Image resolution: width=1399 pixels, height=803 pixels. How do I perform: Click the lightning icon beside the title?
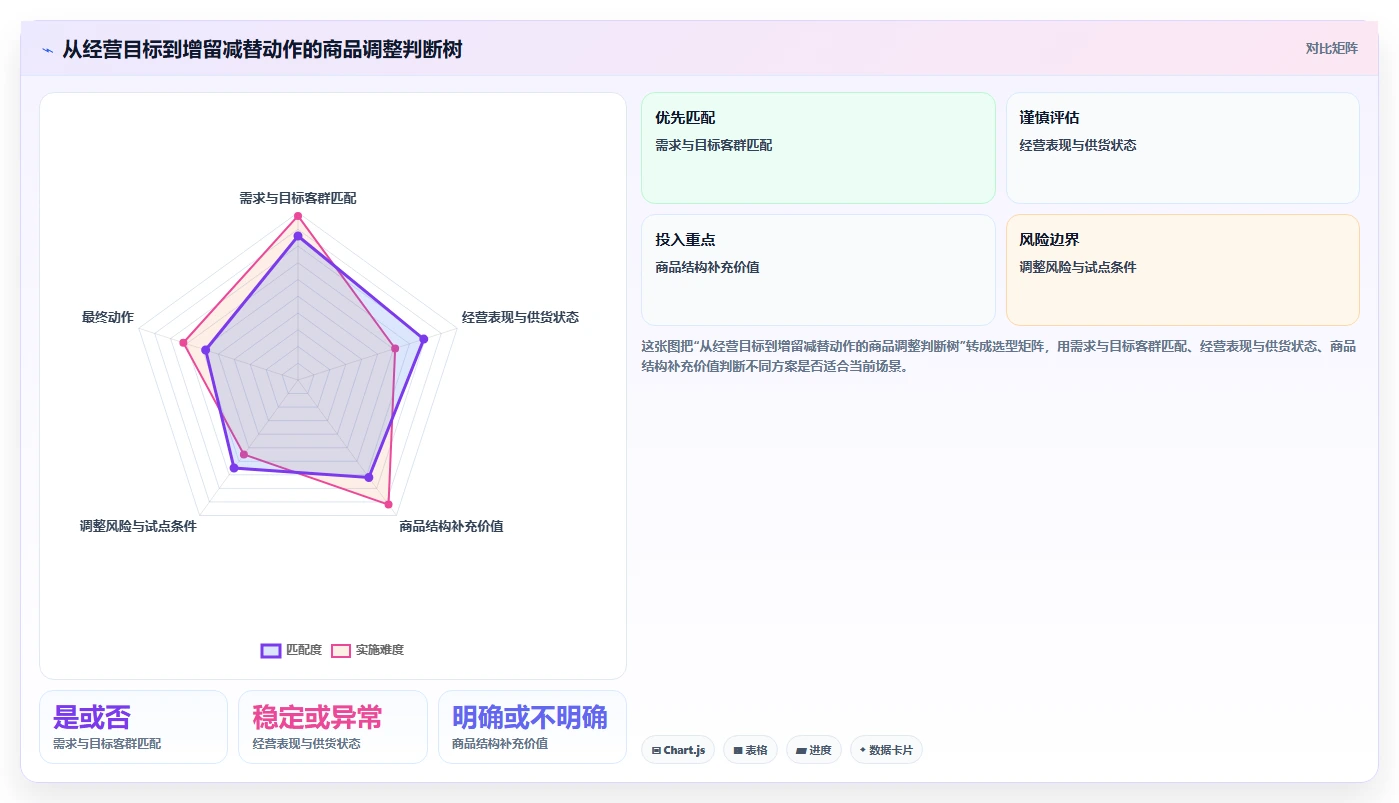click(47, 50)
